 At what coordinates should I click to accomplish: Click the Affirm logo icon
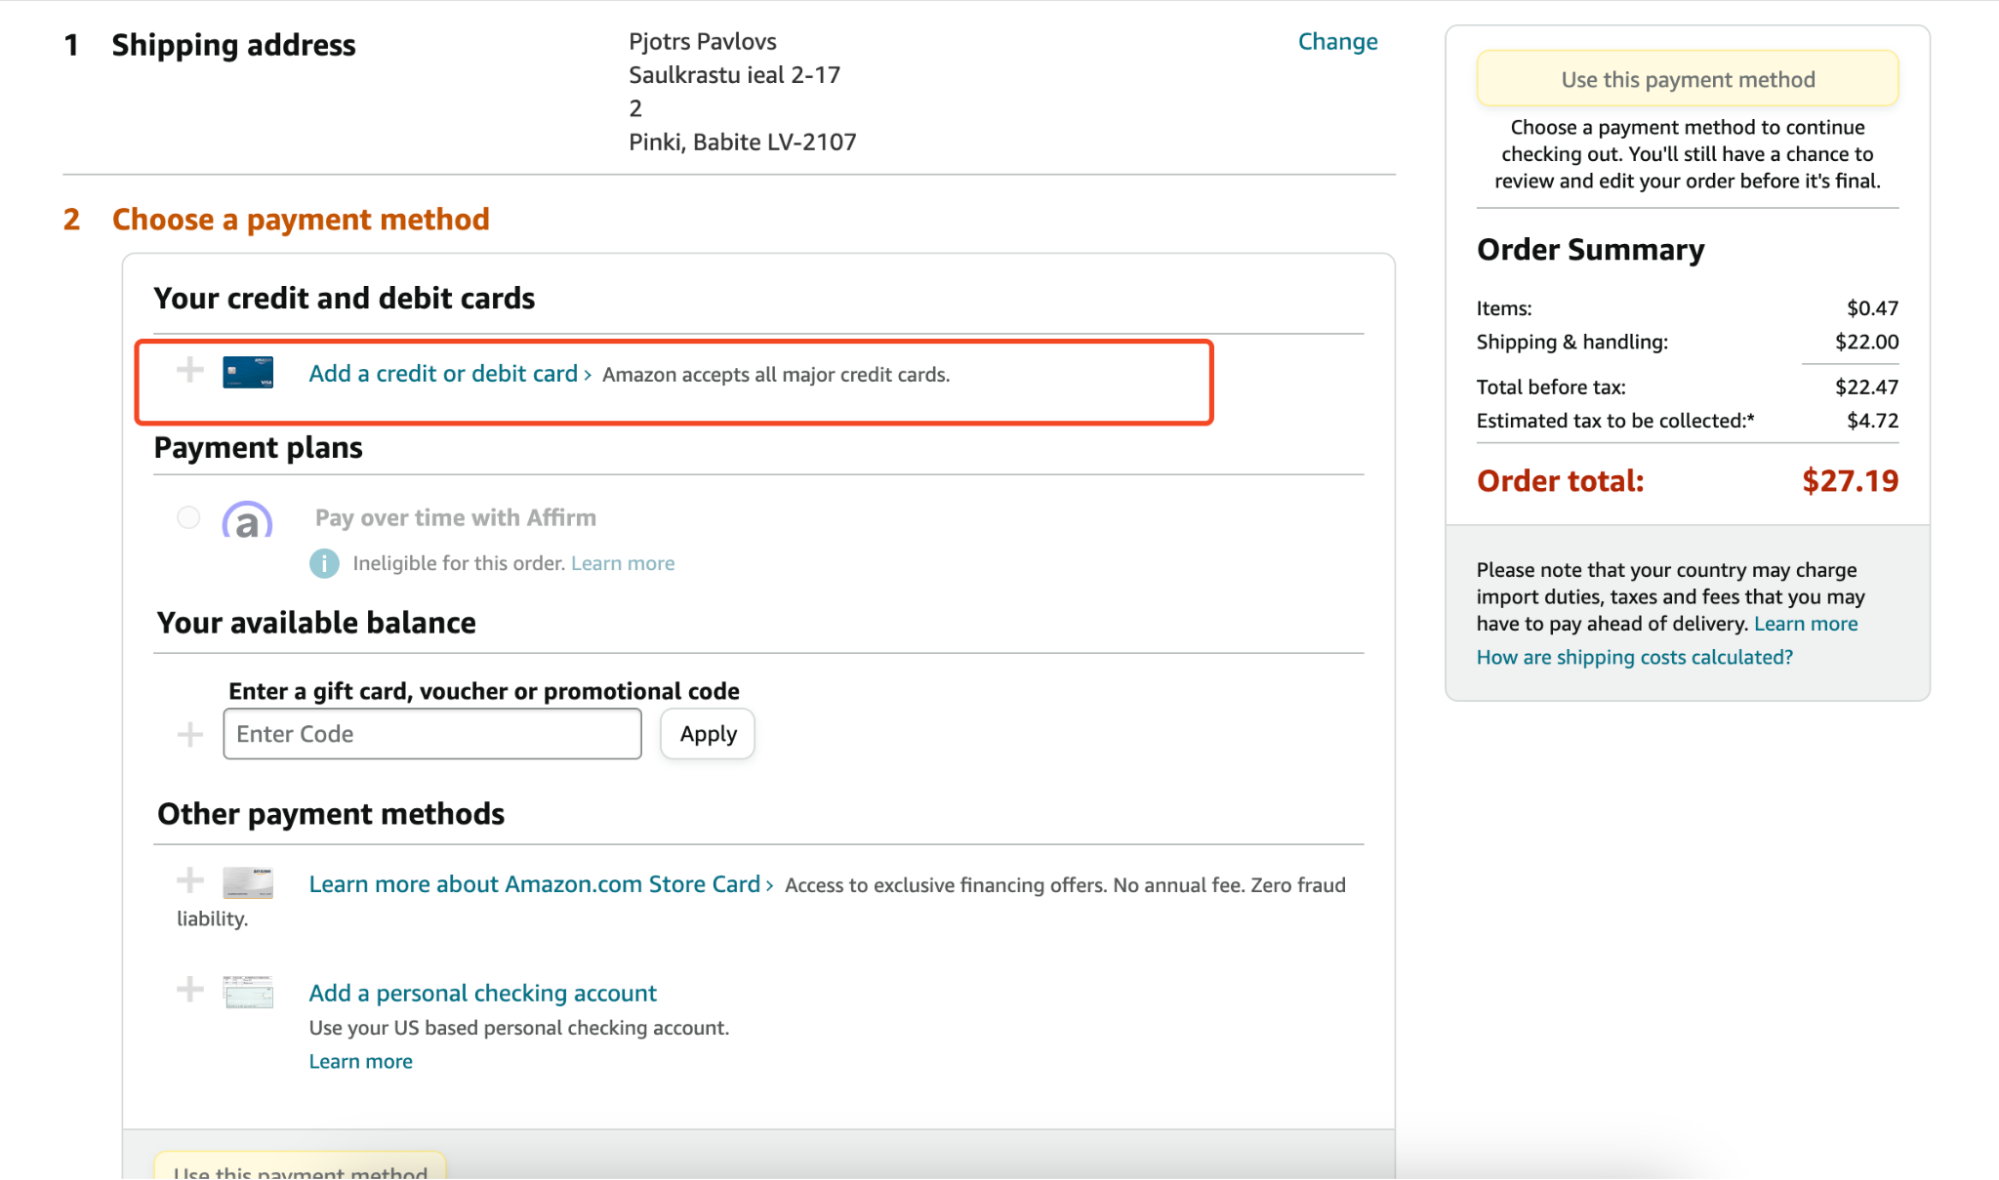[247, 519]
